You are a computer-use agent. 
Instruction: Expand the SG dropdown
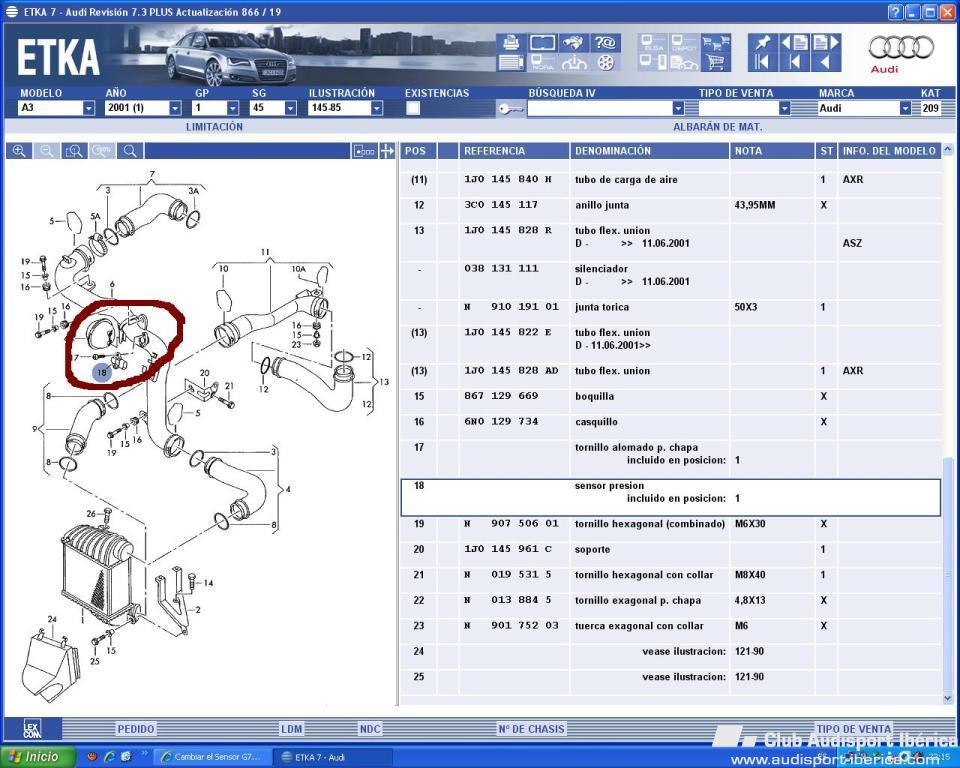pos(290,108)
